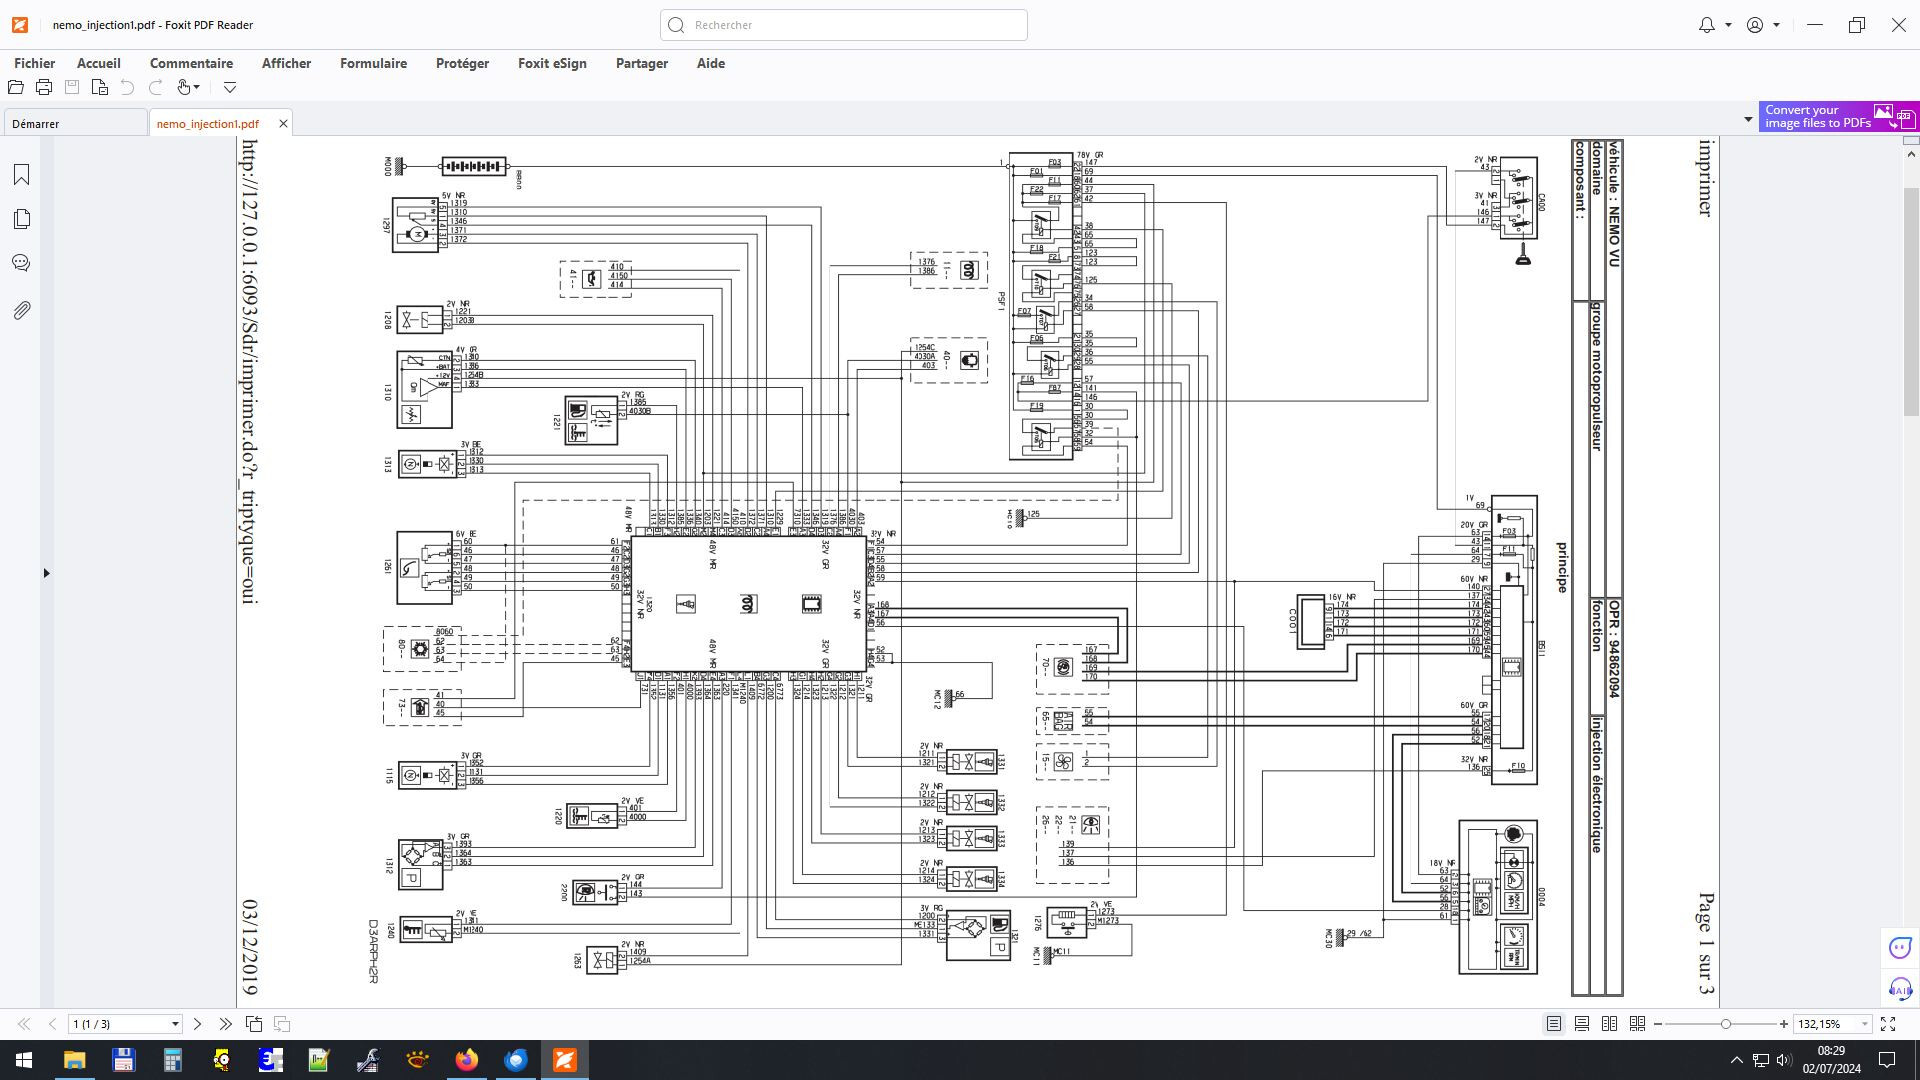Viewport: 1920px width, 1080px height.
Task: Toggle continuous page view mode
Action: pyautogui.click(x=1582, y=1024)
